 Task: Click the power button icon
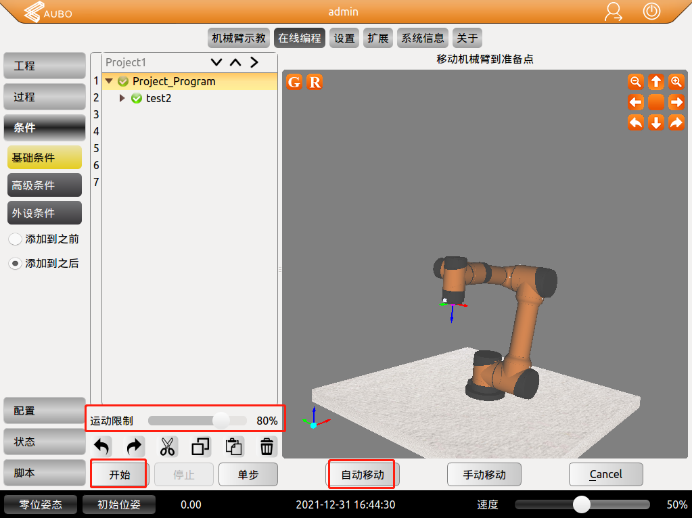(x=651, y=11)
